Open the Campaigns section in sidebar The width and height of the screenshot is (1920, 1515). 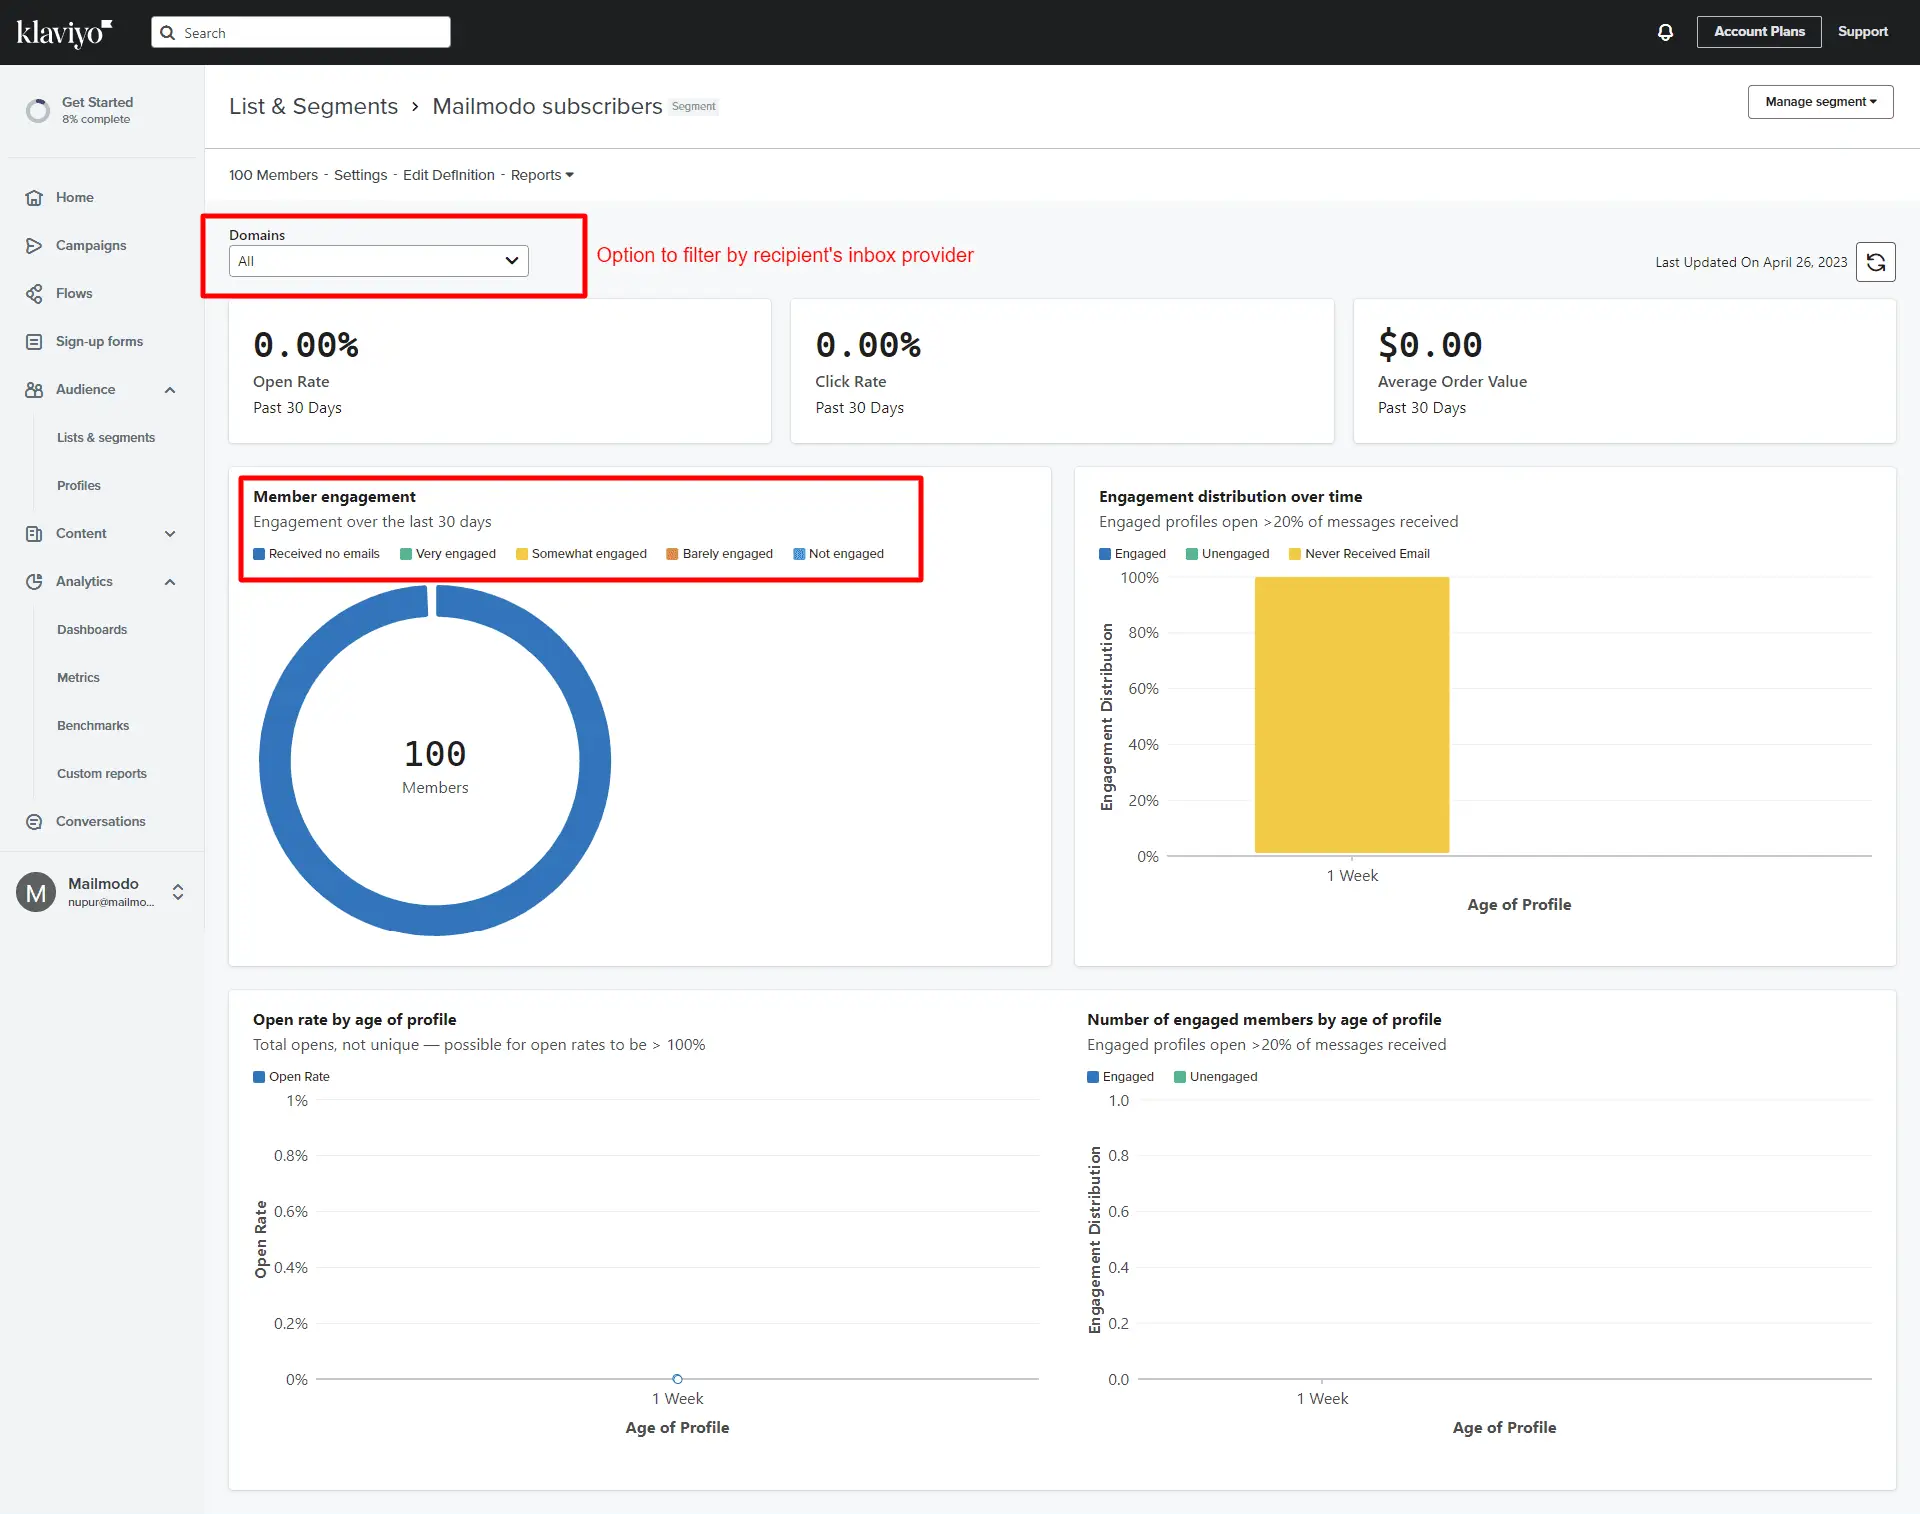(89, 245)
